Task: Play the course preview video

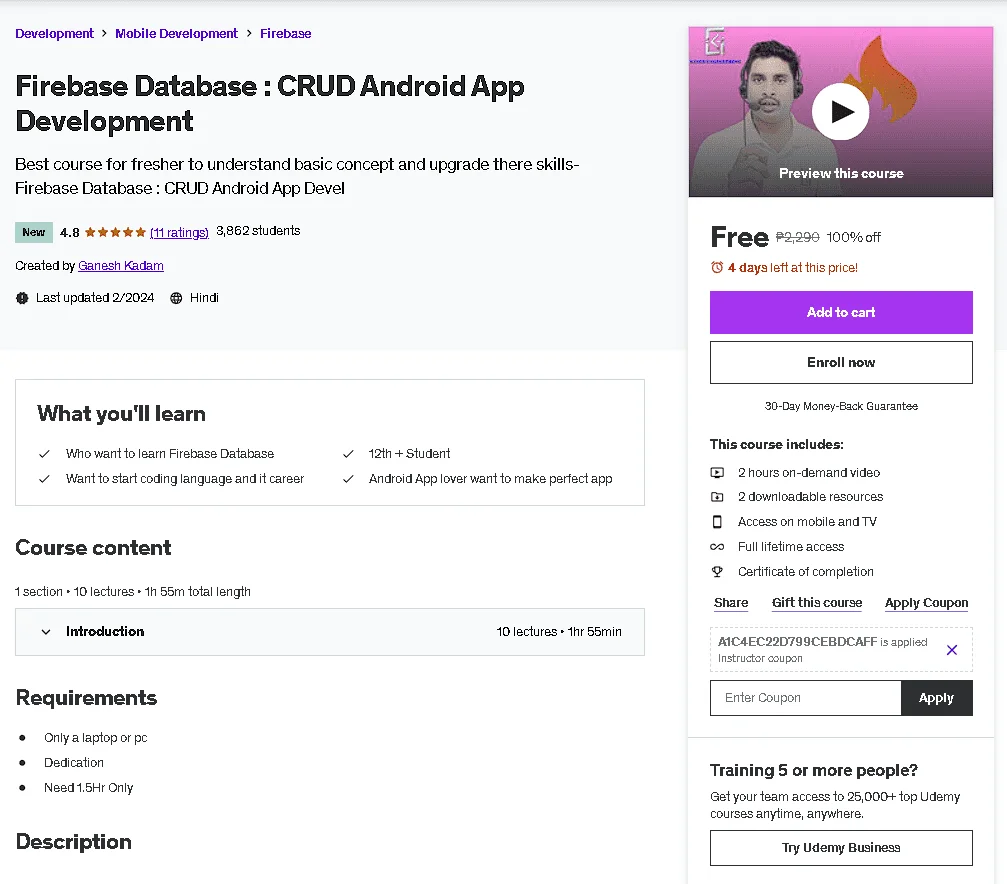Action: (840, 112)
